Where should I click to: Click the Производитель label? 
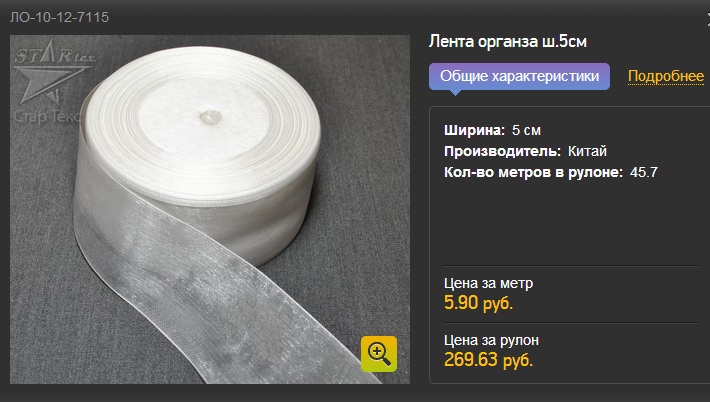(502, 151)
